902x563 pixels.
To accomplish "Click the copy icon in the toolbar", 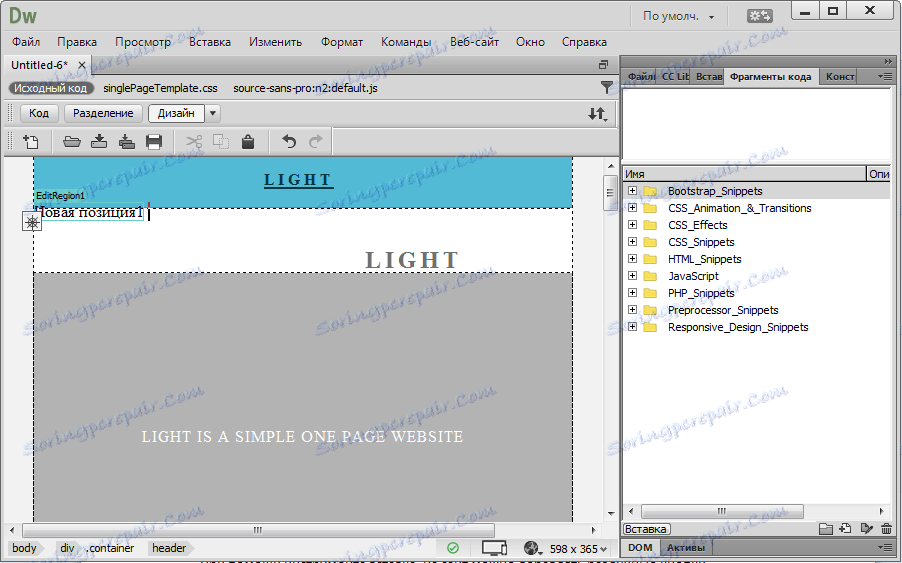I will click(x=221, y=141).
